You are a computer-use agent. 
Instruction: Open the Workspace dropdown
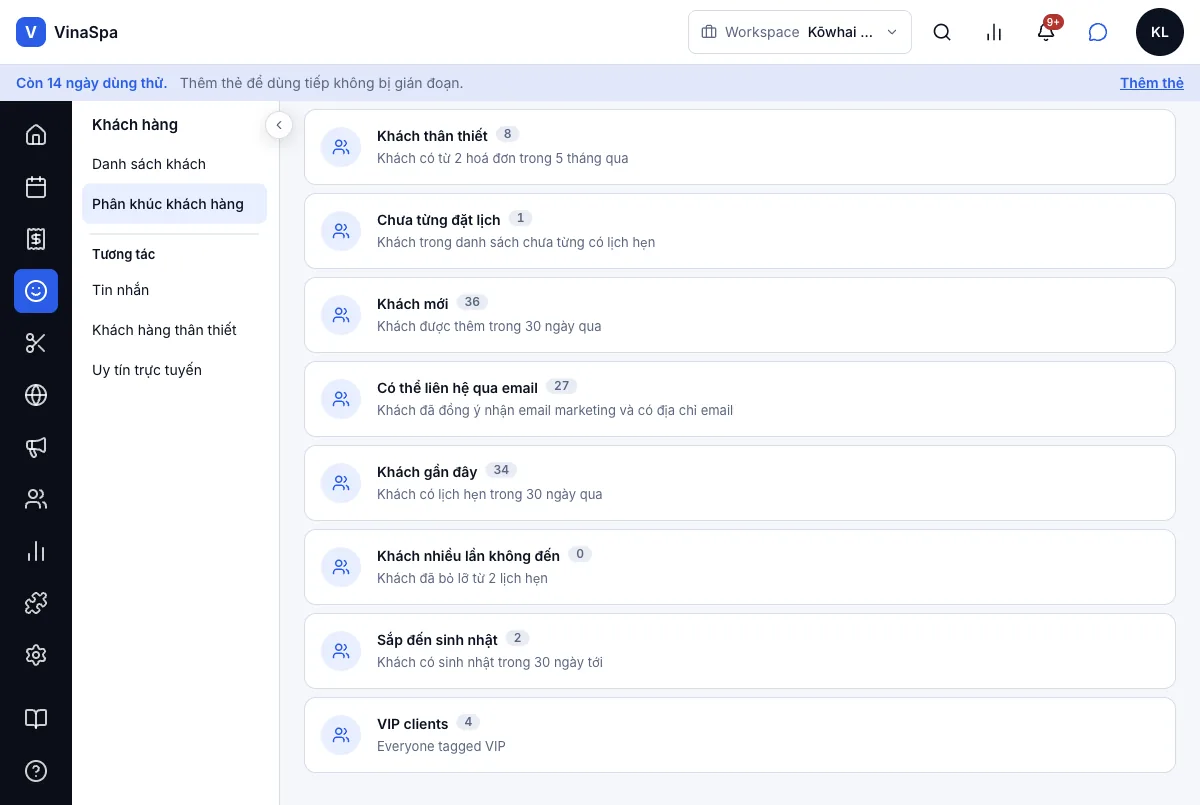point(800,32)
